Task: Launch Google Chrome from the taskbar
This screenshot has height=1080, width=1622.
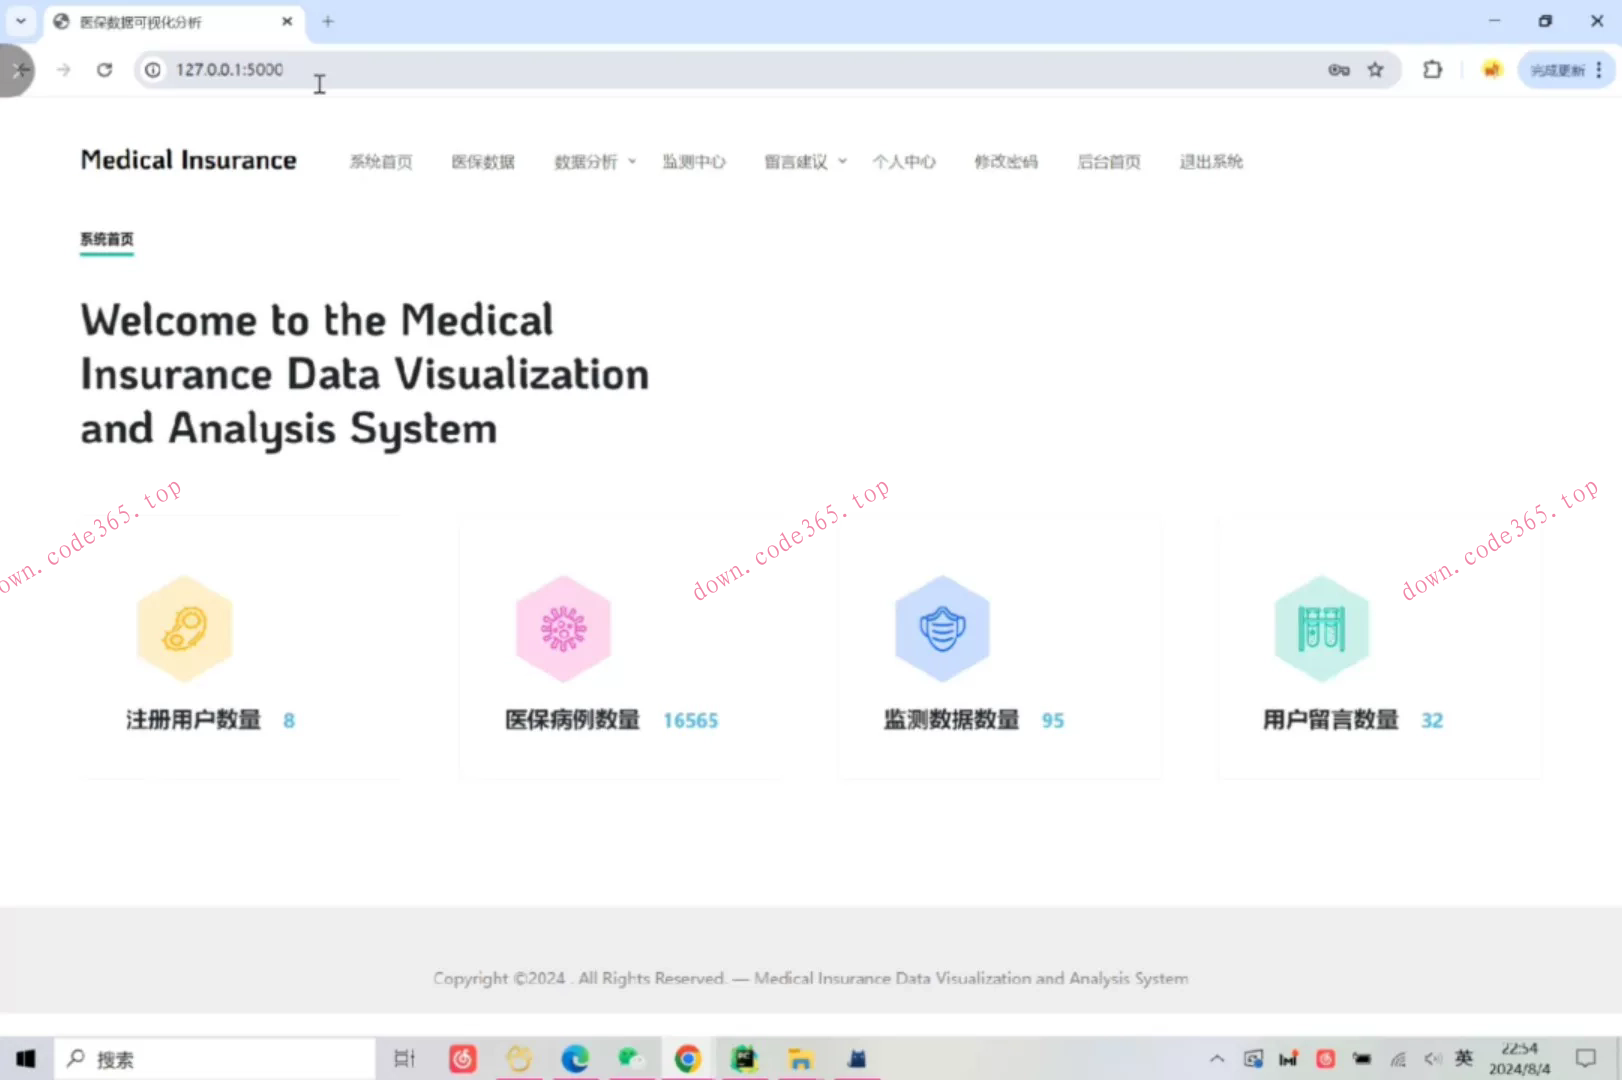Action: (687, 1059)
